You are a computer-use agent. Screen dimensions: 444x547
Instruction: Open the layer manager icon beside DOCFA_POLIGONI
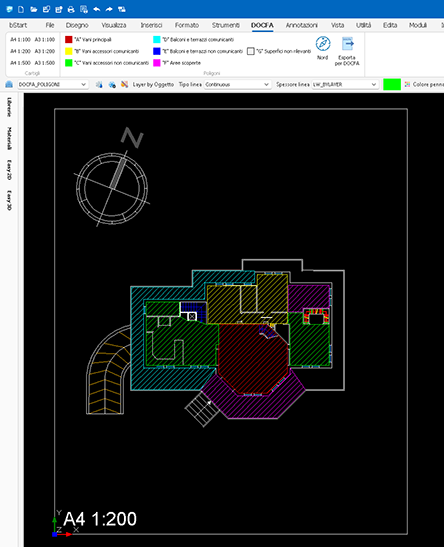[x=9, y=84]
